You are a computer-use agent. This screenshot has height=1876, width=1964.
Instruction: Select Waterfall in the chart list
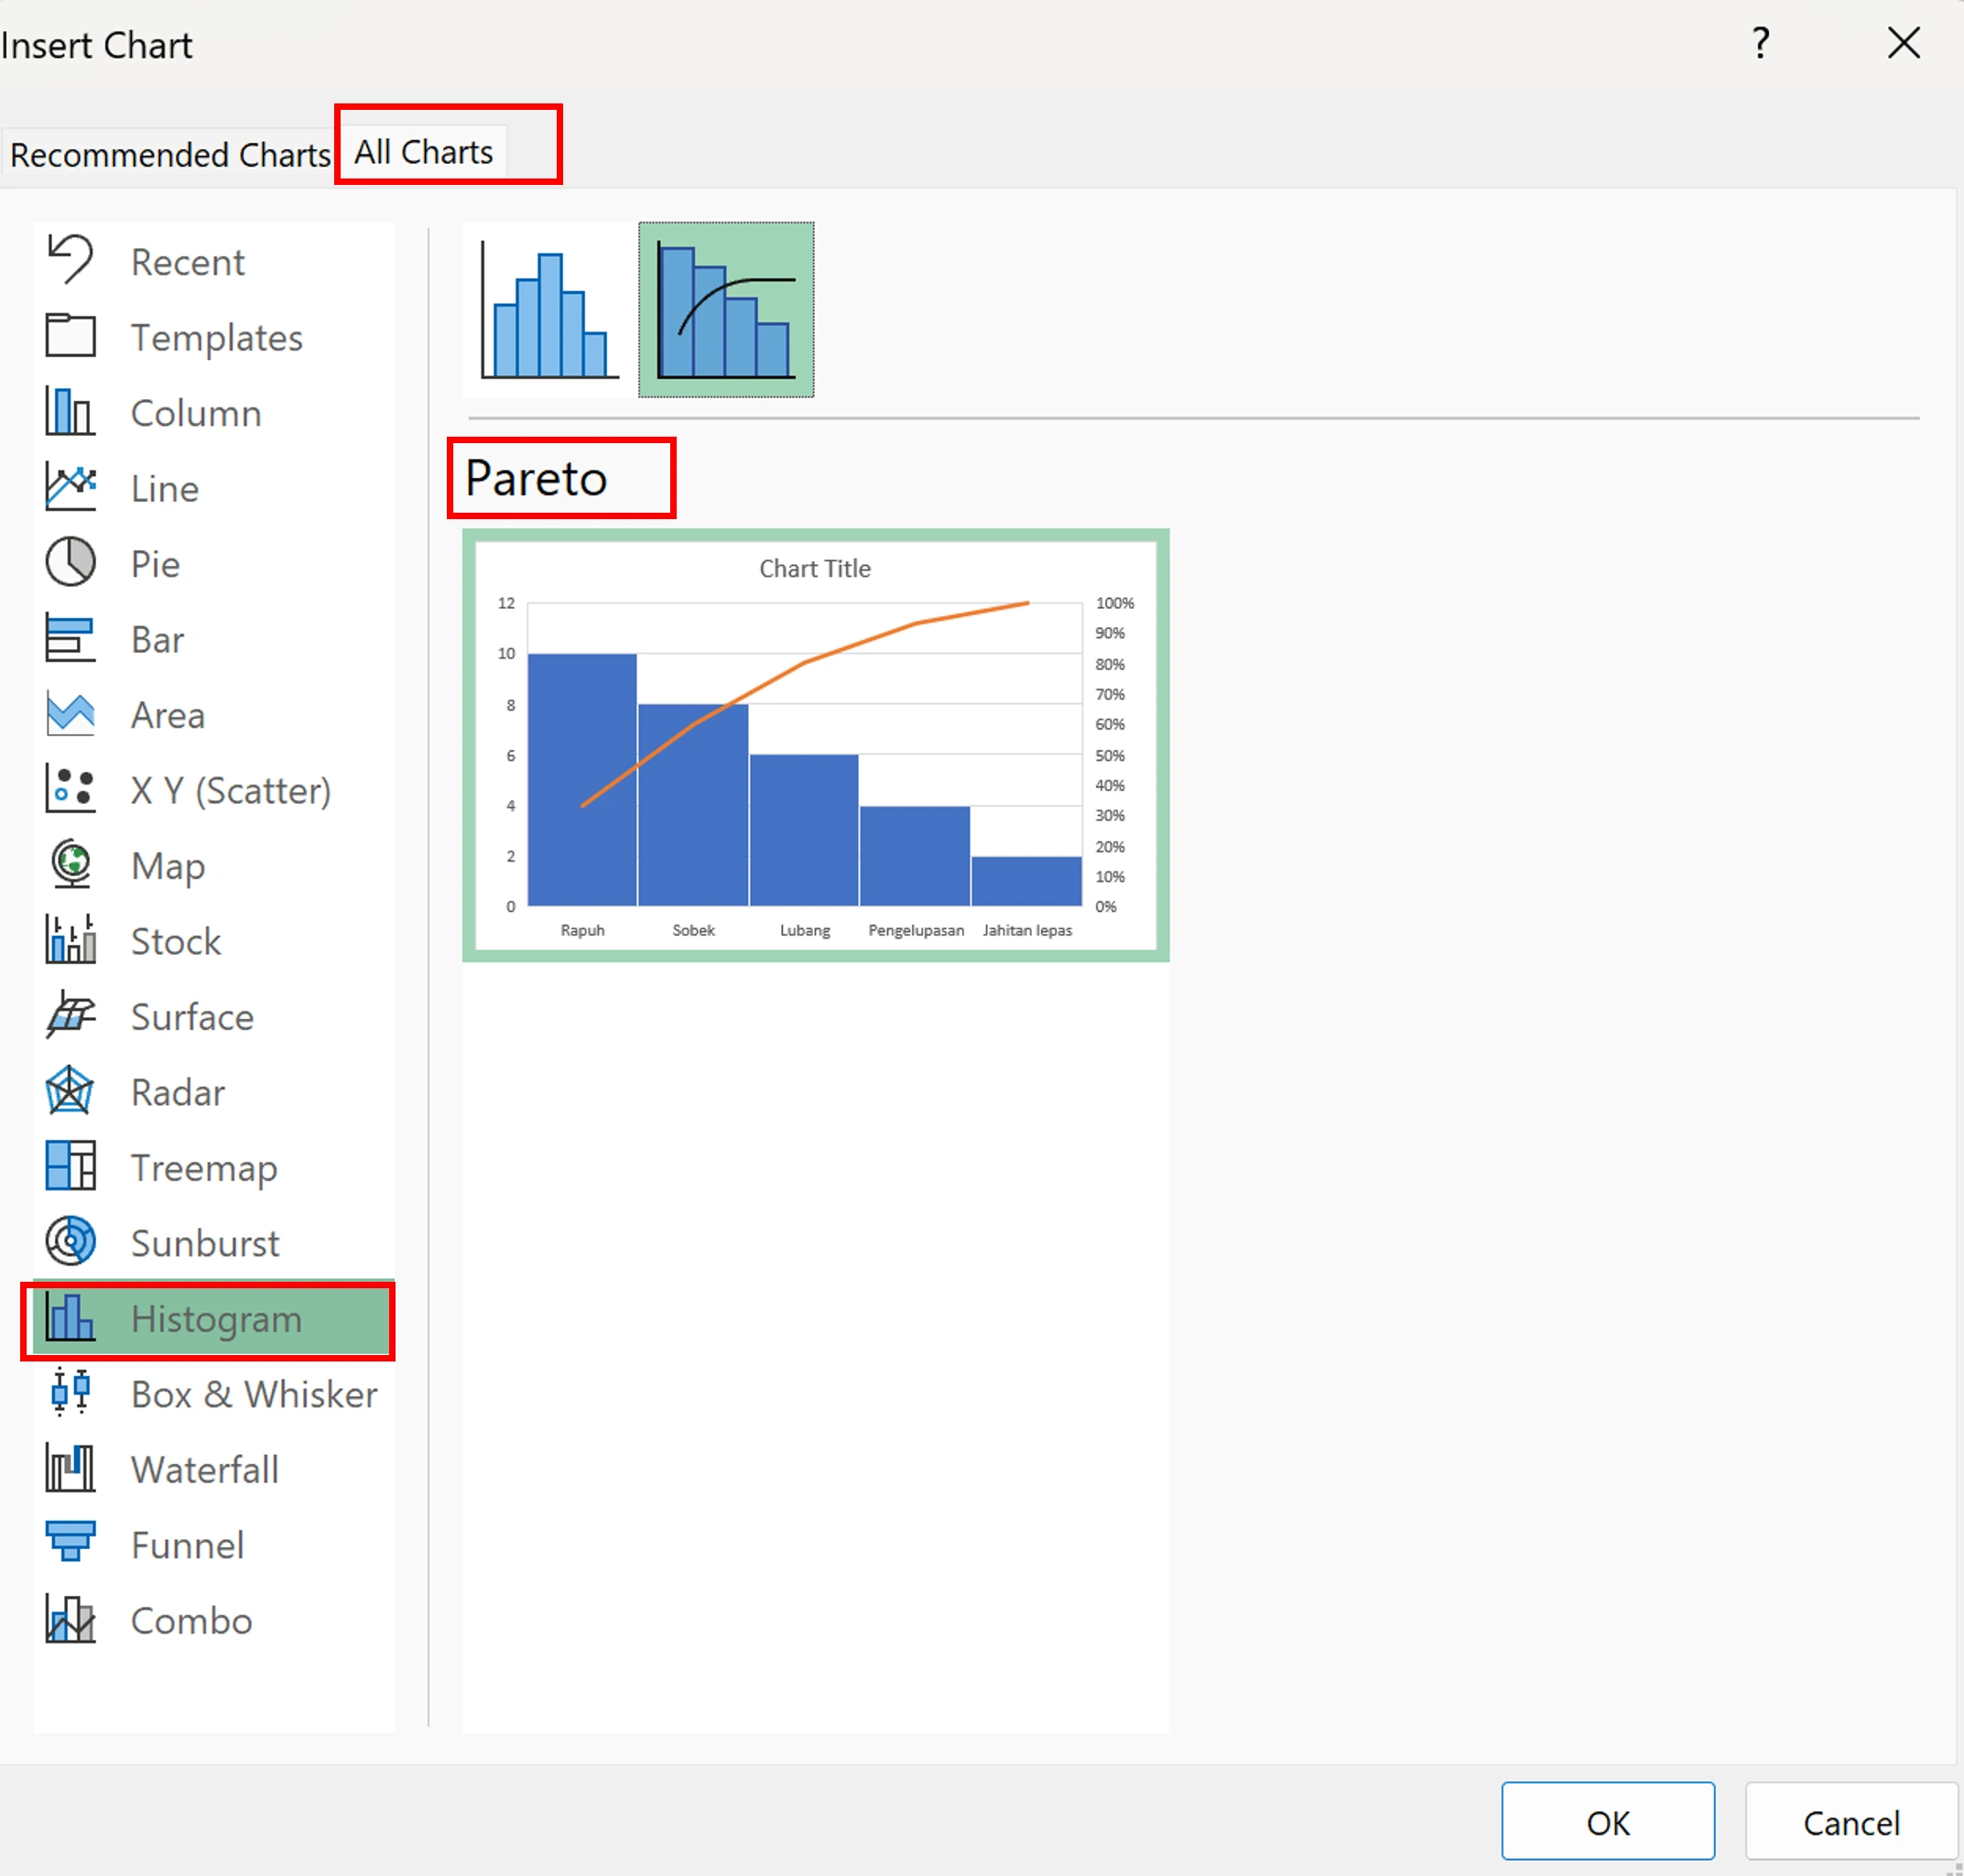(x=205, y=1470)
